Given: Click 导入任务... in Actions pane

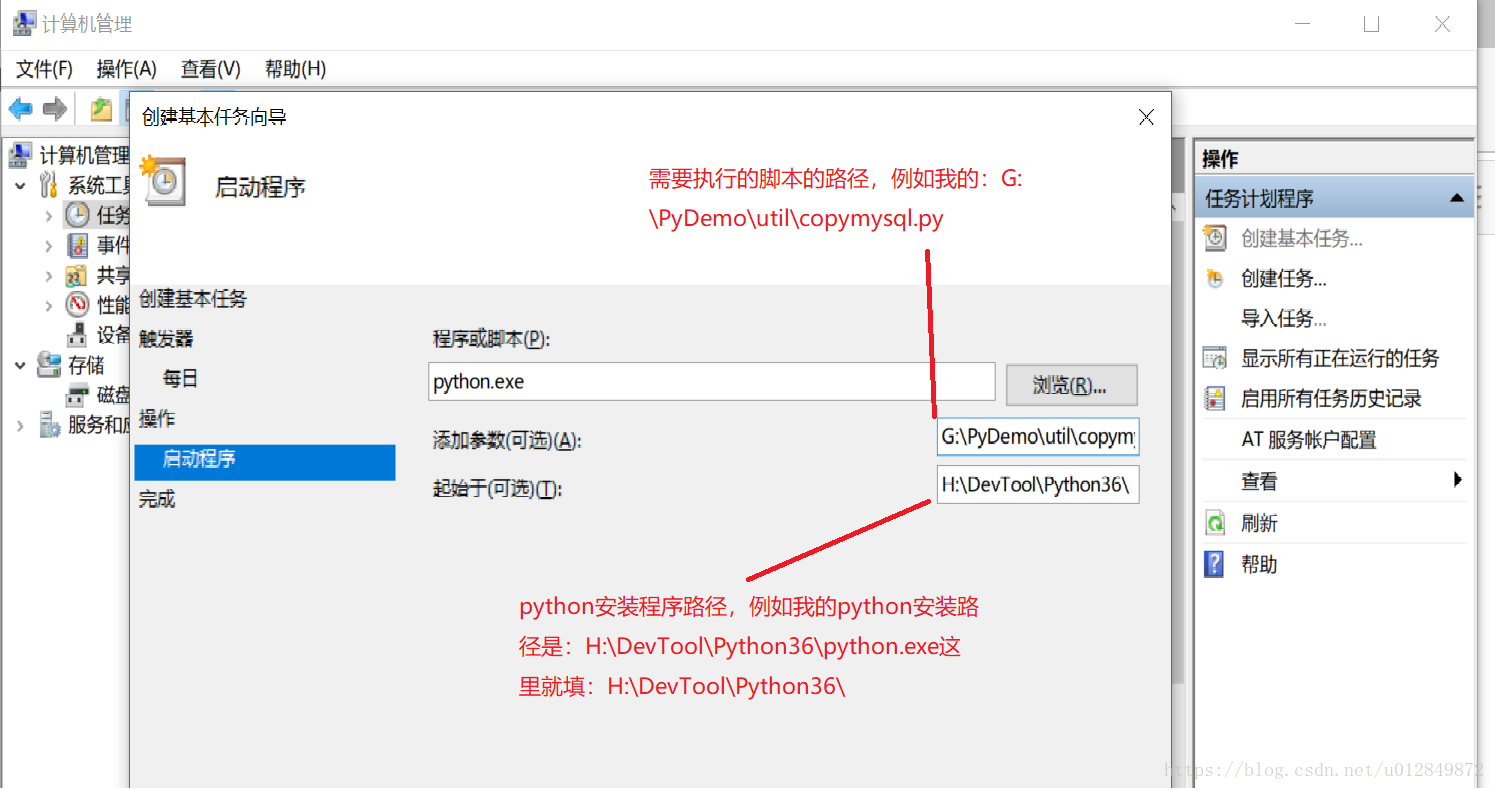Looking at the screenshot, I should 1284,319.
